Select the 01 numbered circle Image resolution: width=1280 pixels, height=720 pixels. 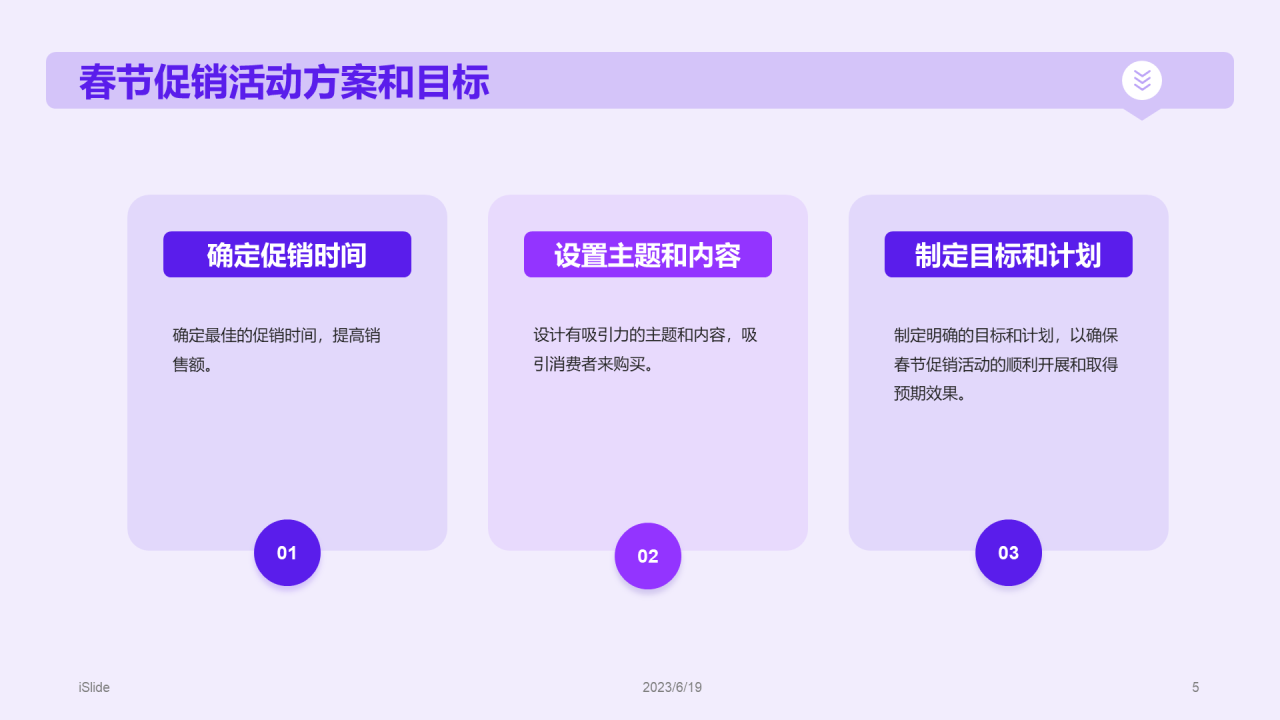pyautogui.click(x=287, y=552)
